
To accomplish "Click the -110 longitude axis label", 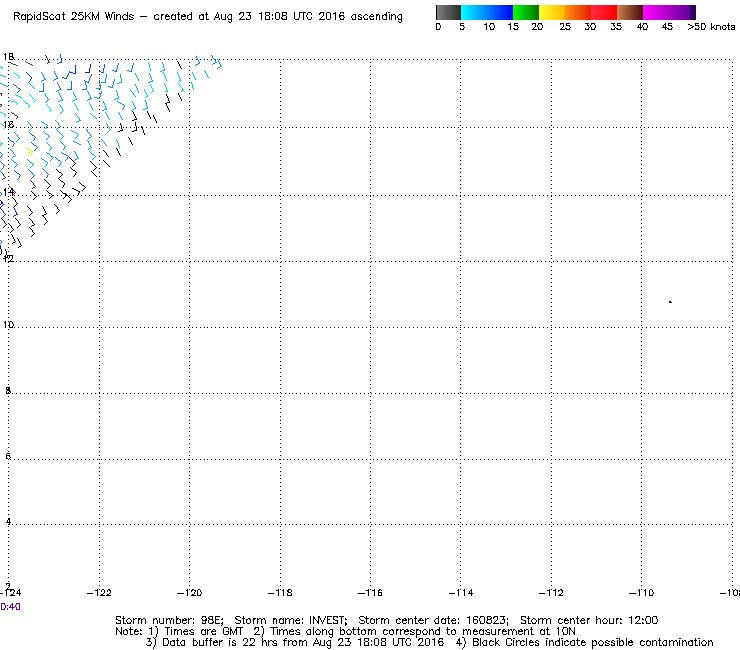I will click(641, 593).
